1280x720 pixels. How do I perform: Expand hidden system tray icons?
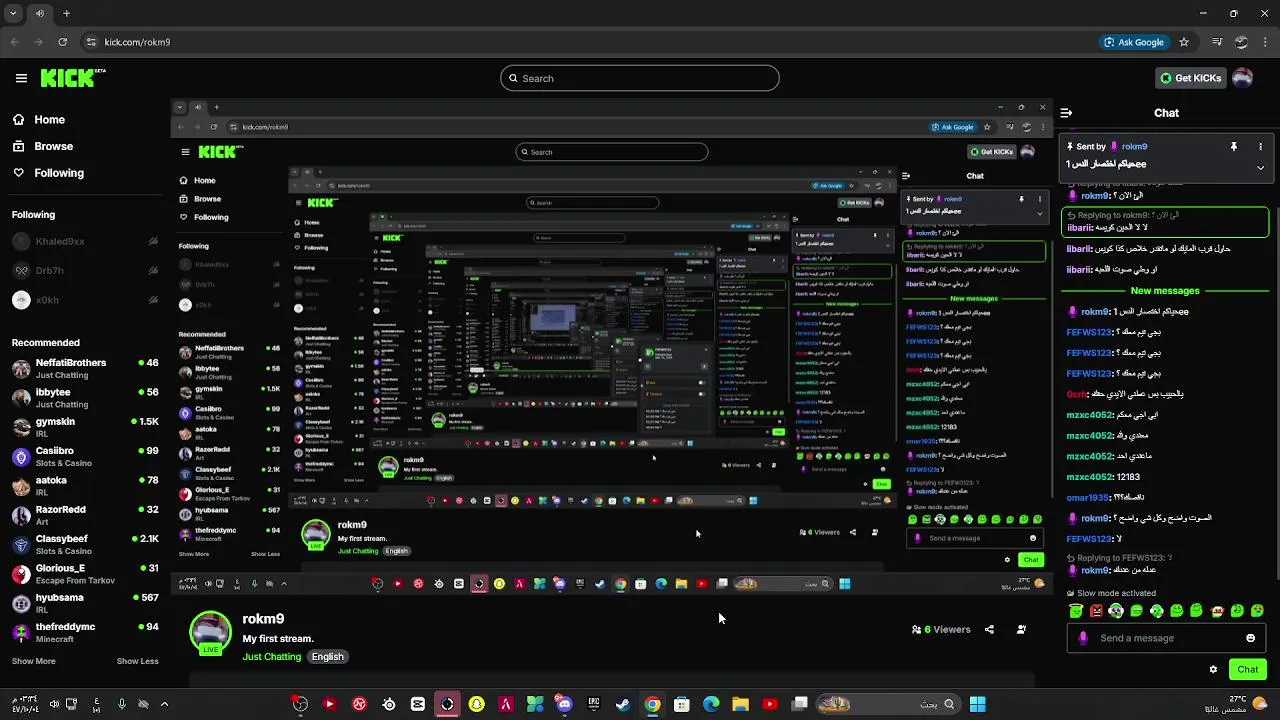pos(164,704)
